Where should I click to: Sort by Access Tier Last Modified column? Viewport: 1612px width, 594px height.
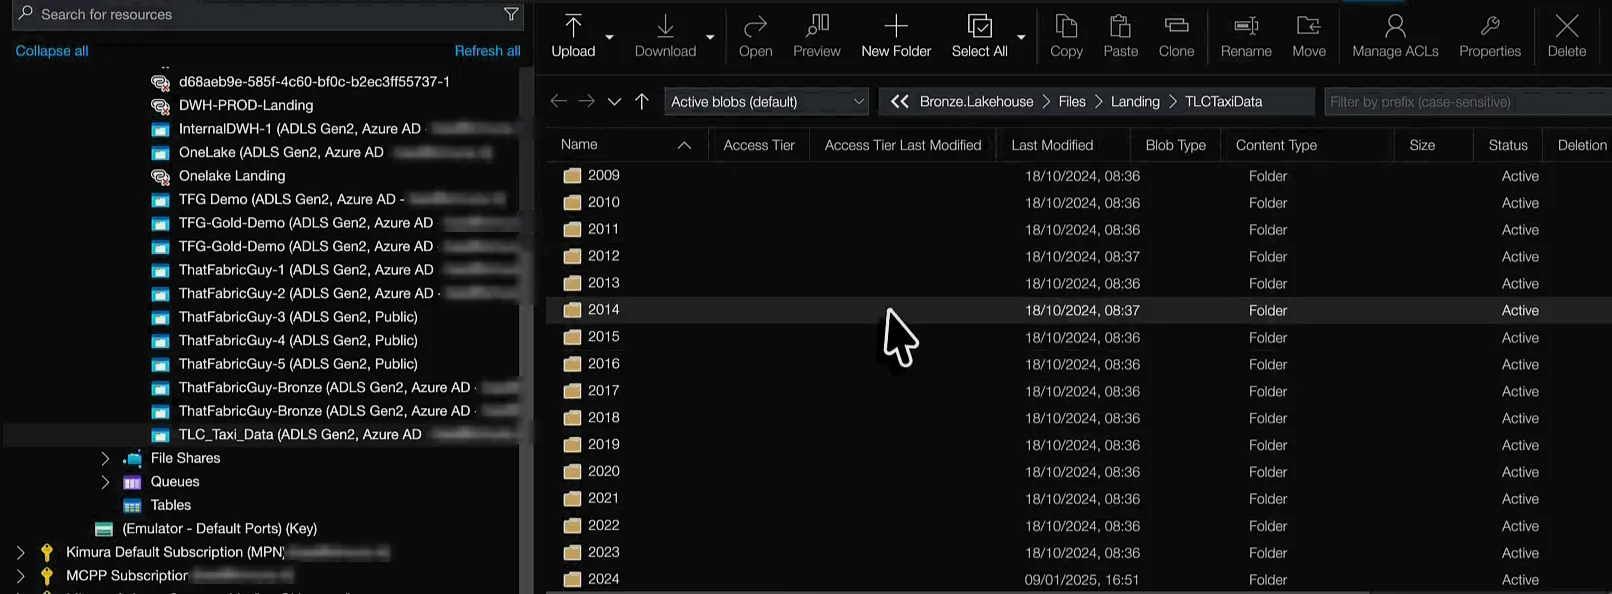pos(902,145)
